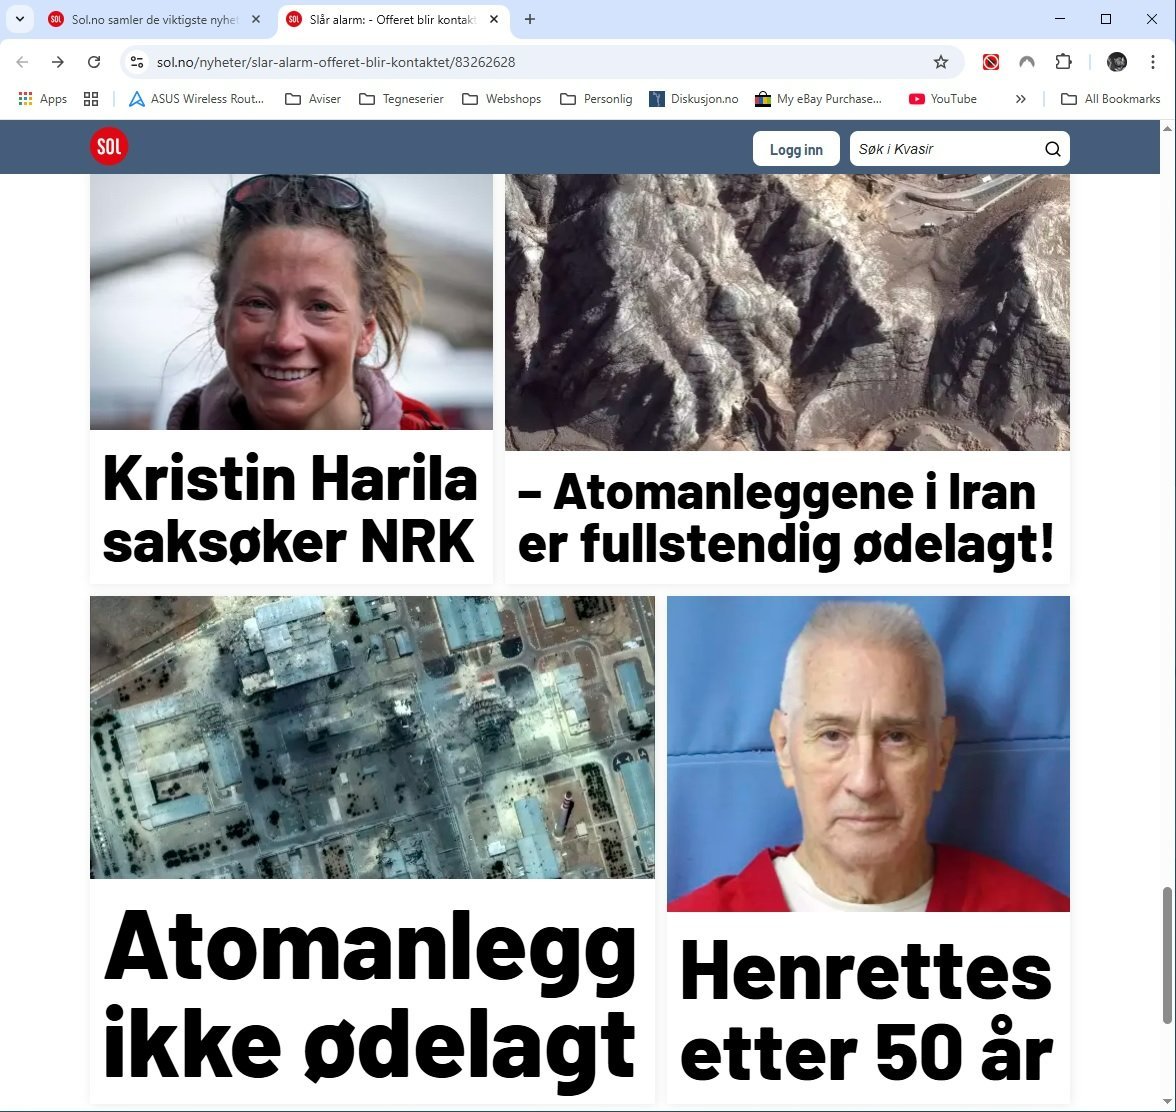The width and height of the screenshot is (1176, 1112).
Task: Switch to the Sol.no samler tab
Action: click(154, 19)
